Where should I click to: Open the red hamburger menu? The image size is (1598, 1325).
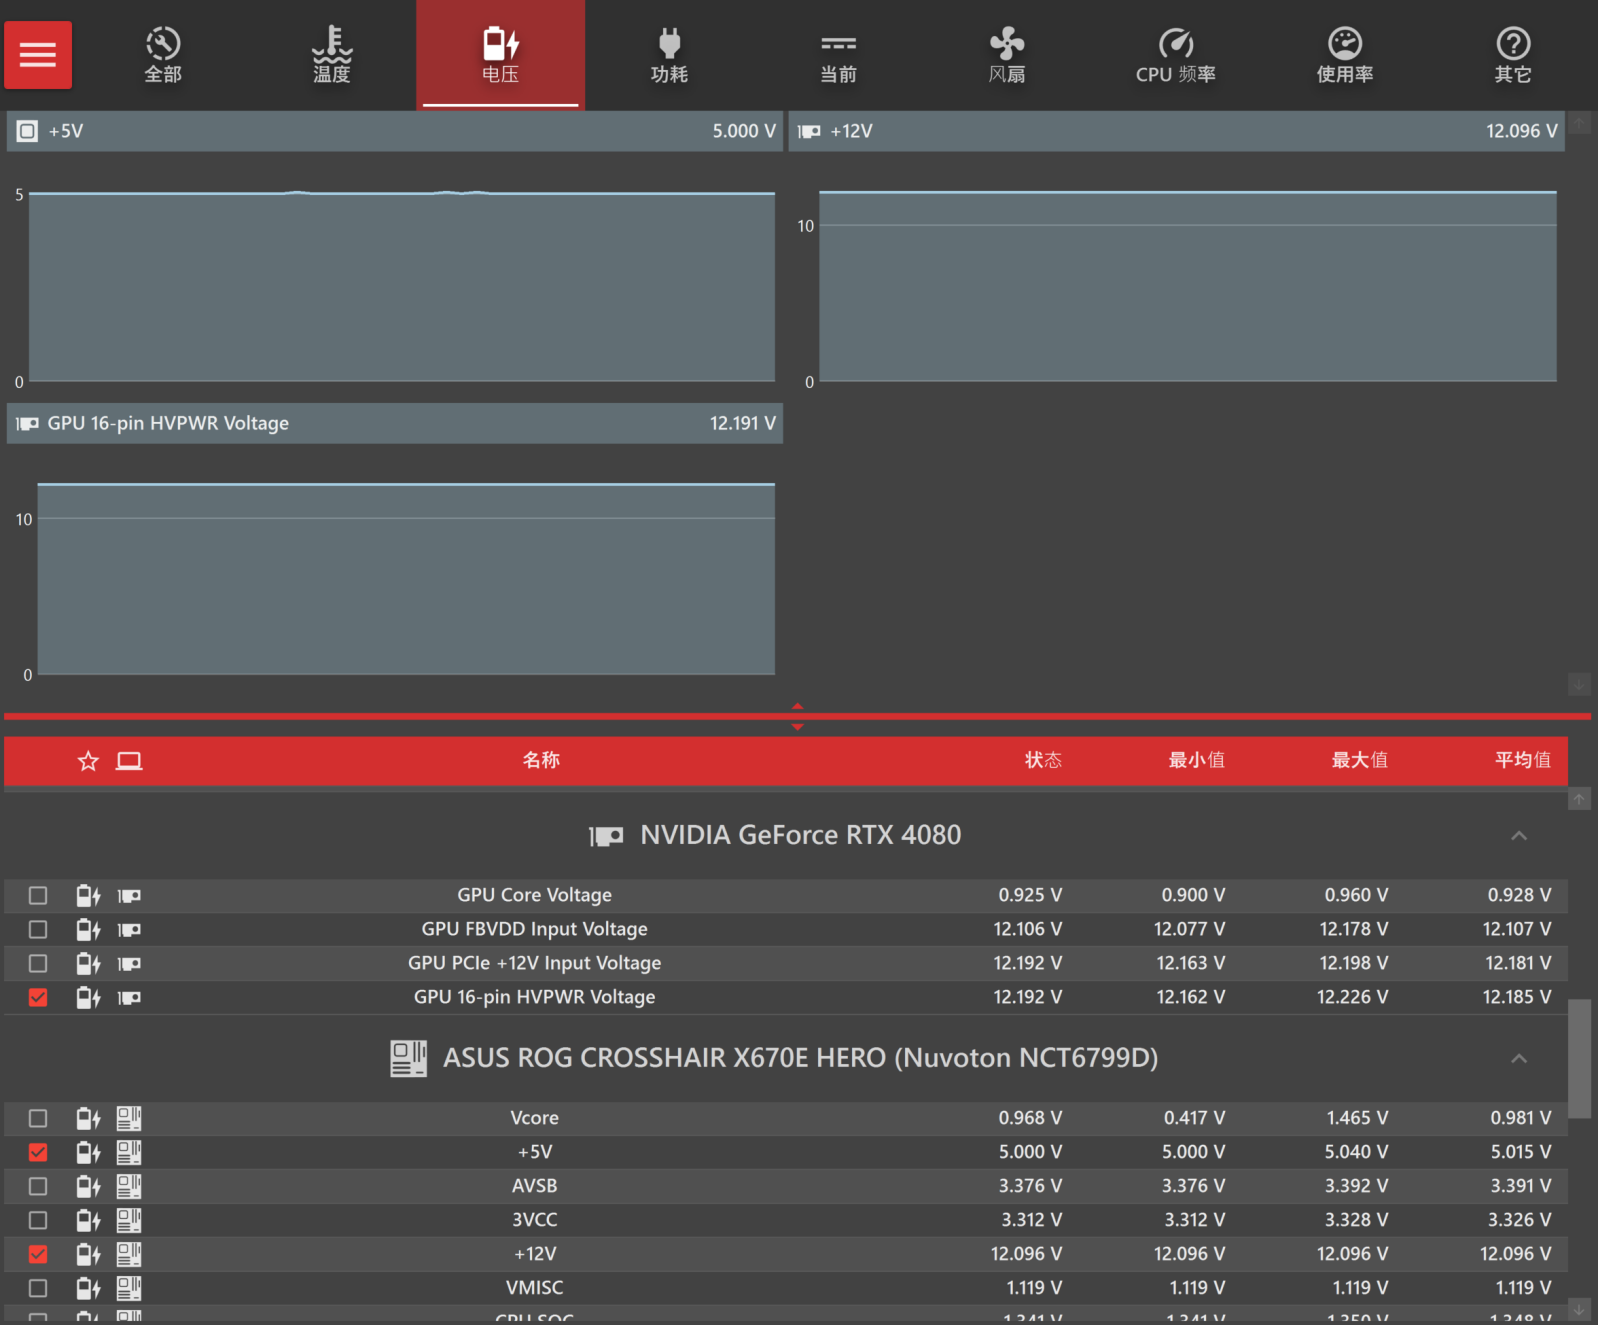point(38,55)
